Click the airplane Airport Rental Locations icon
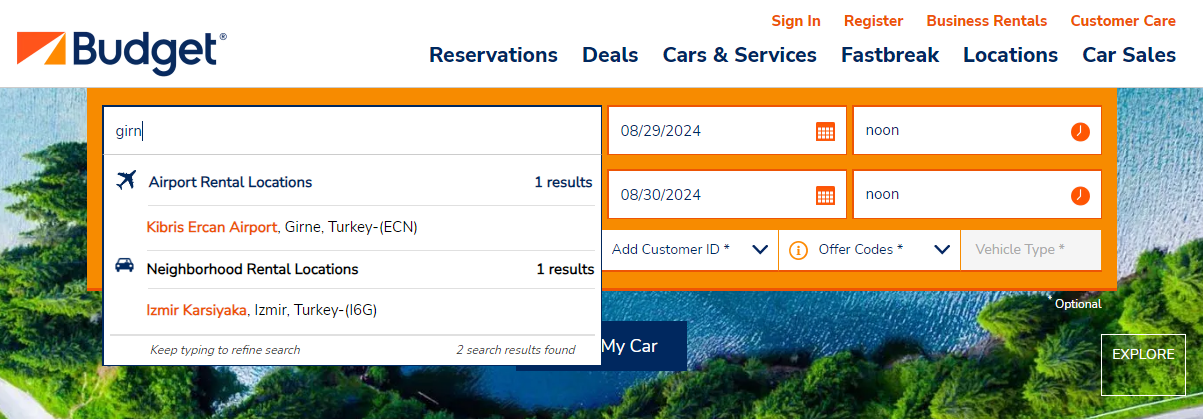Viewport: 1203px width, 419px height. tap(126, 181)
